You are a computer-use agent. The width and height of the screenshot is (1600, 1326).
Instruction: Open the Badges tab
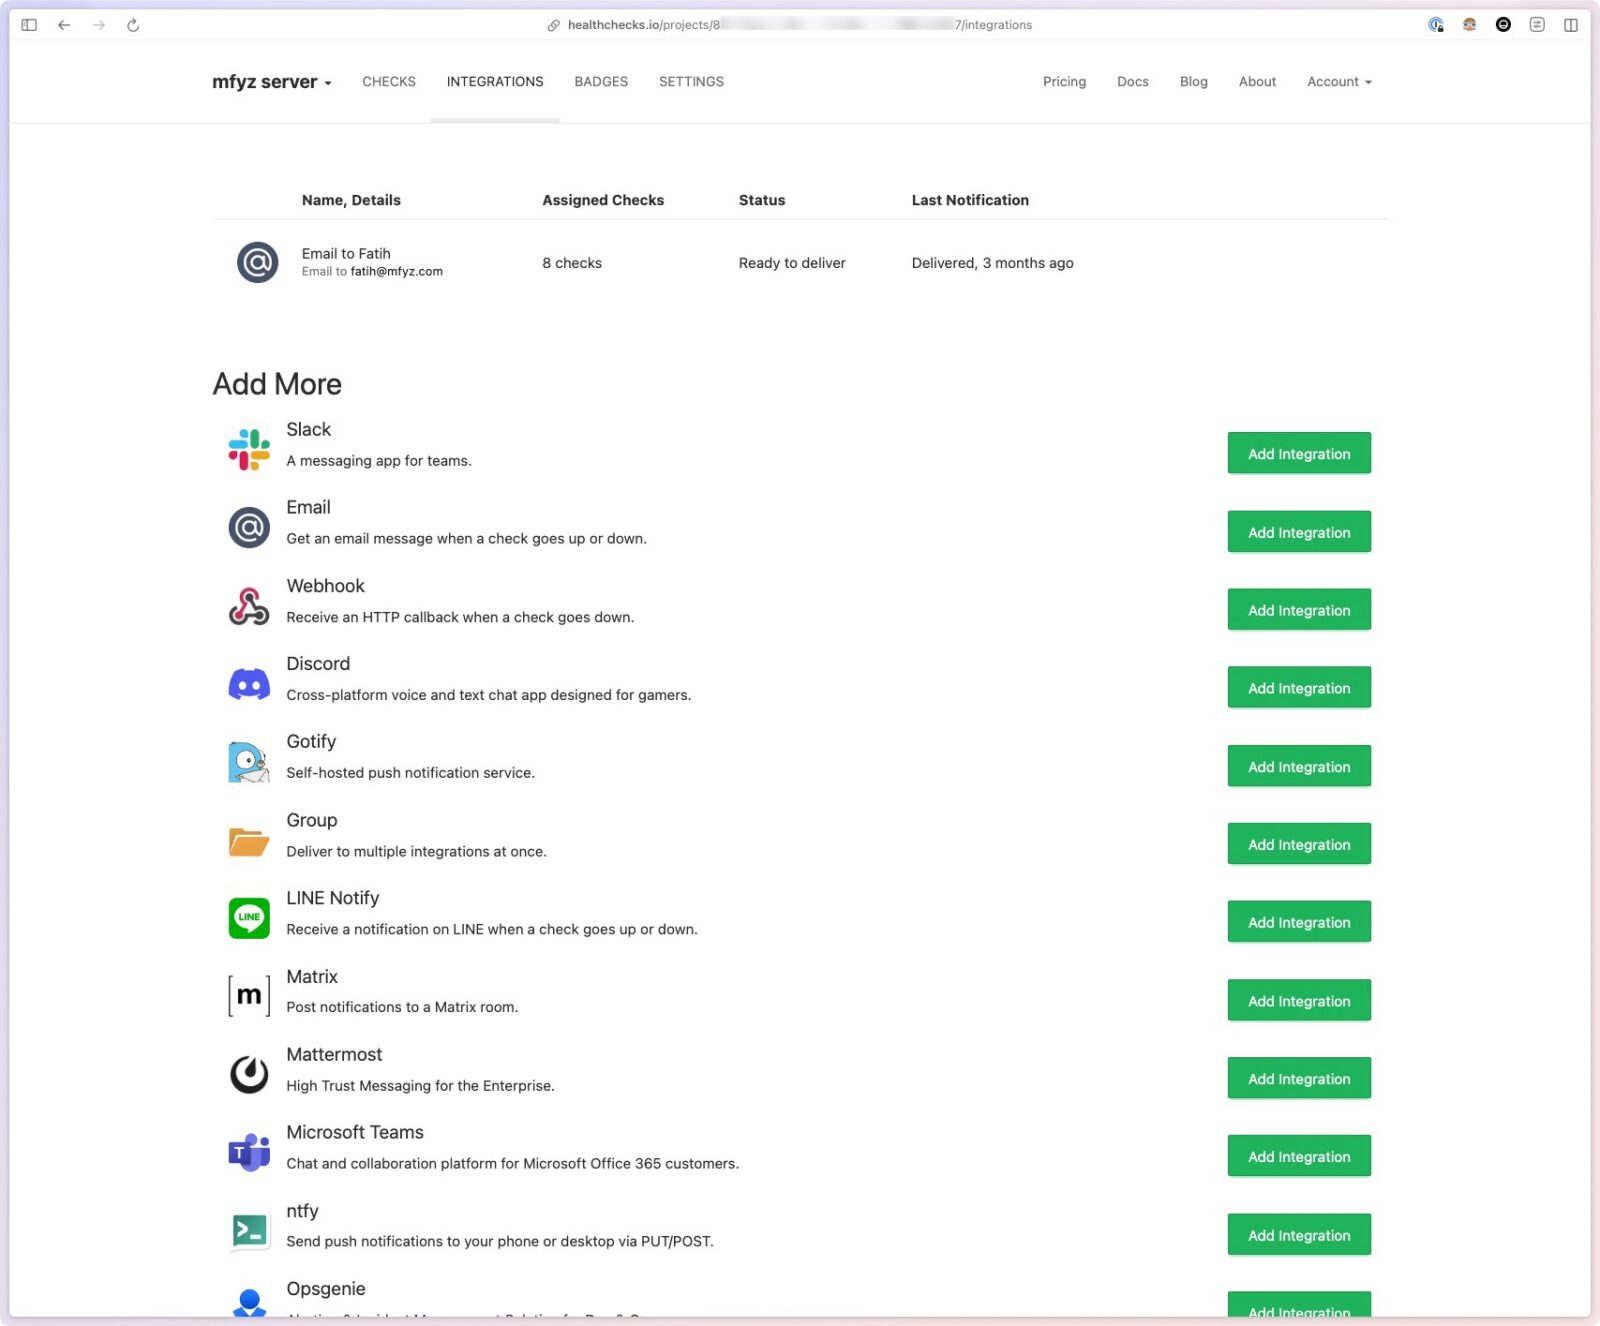pyautogui.click(x=601, y=82)
